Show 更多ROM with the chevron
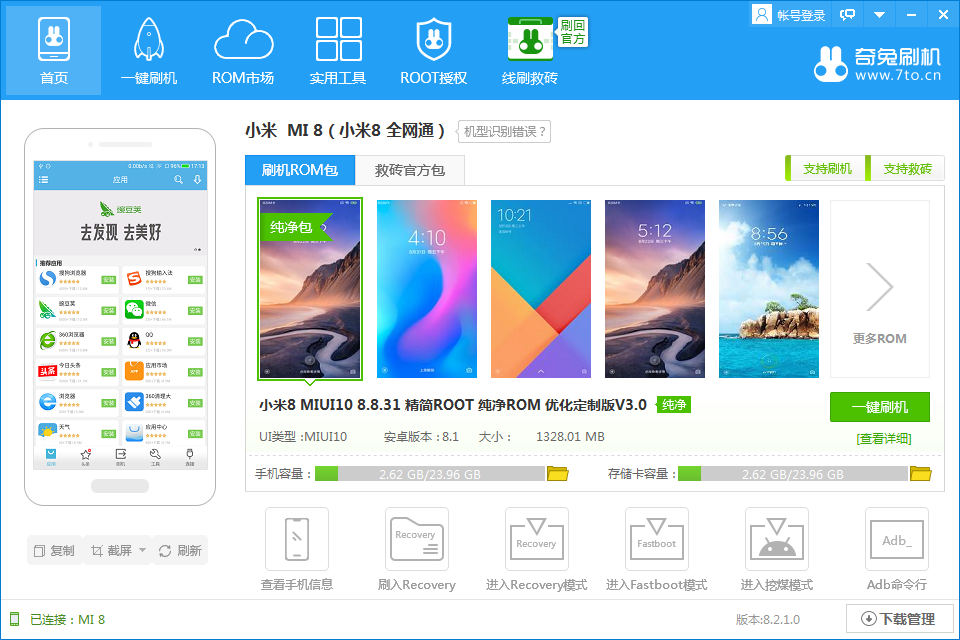 tap(879, 287)
